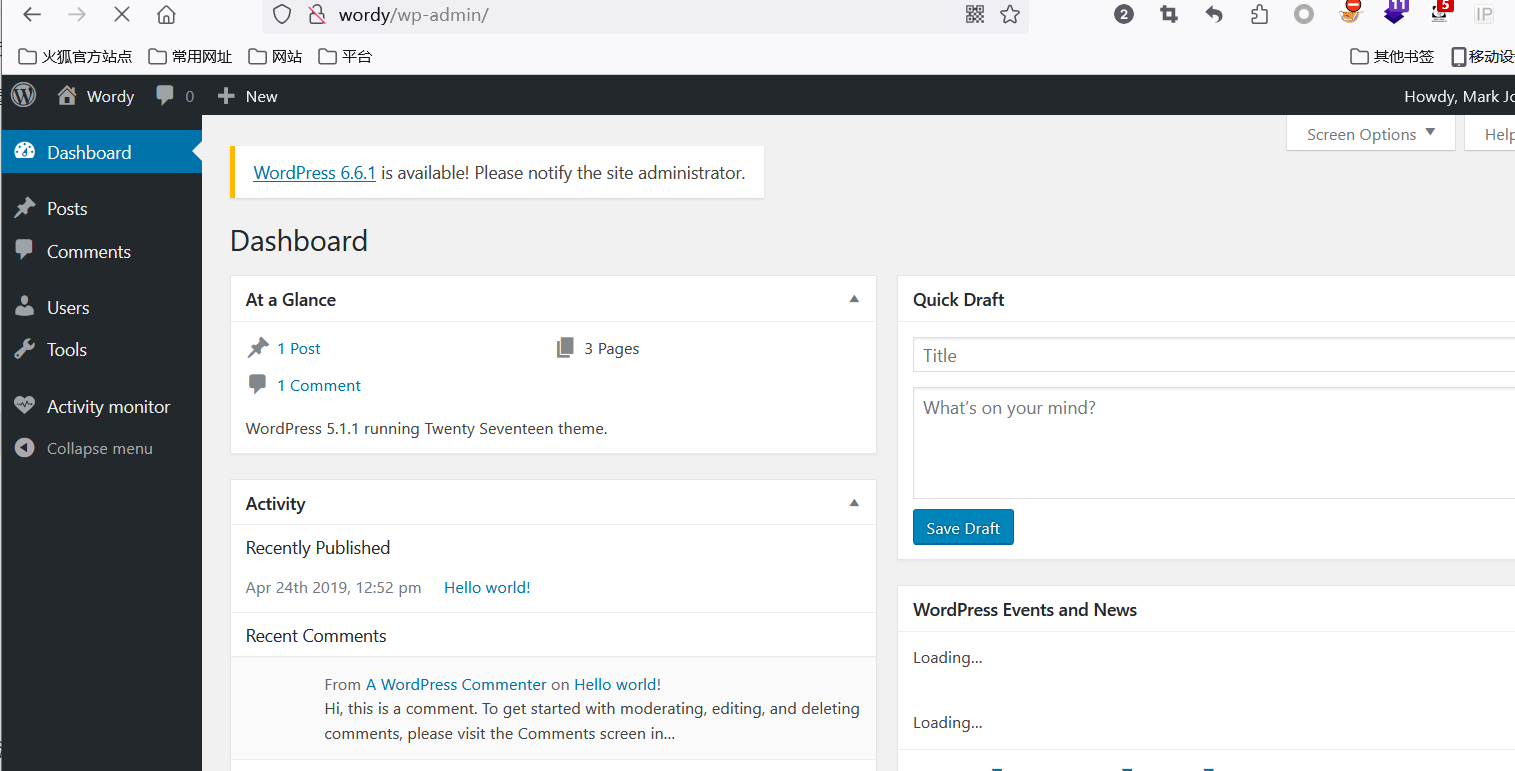Click the shield tracking protection icon
Viewport: 1515px width, 771px height.
[x=283, y=14]
